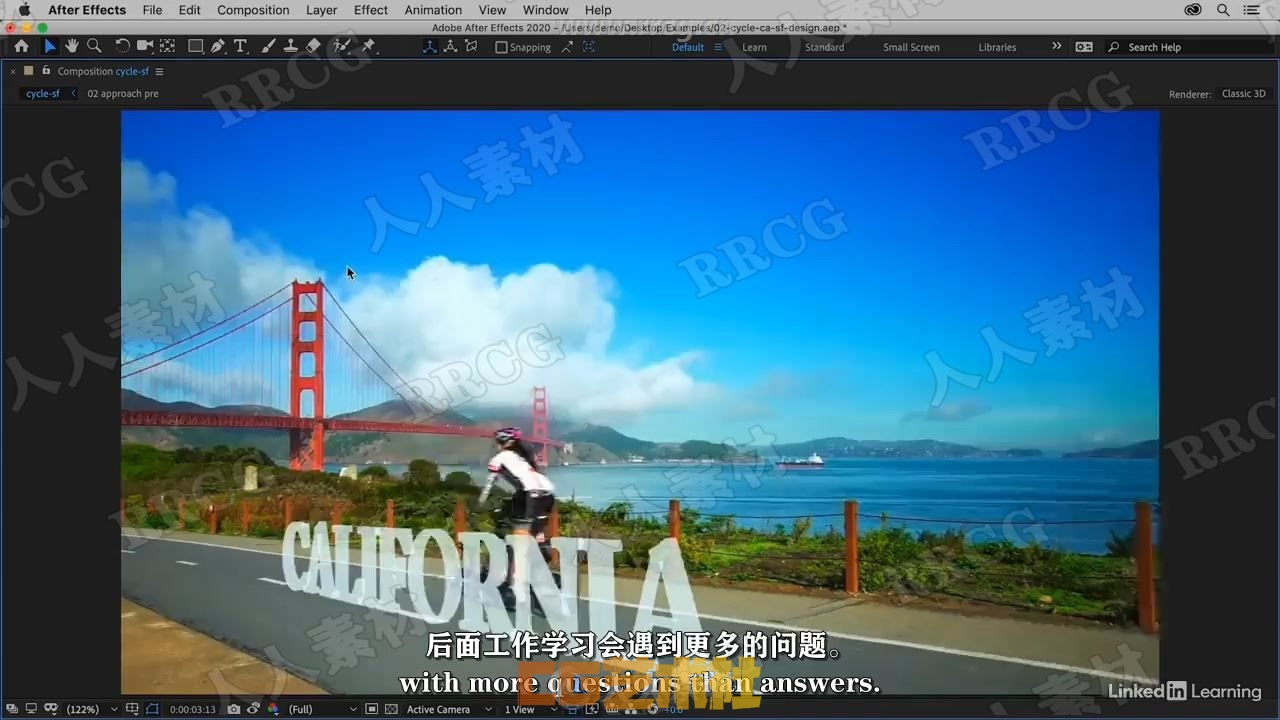Click the Adobe immersive VR goggles icon
This screenshot has width=1280, height=720.
(51, 709)
